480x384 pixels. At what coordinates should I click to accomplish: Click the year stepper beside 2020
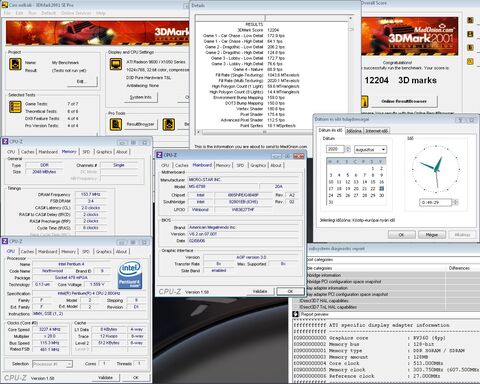[348, 149]
